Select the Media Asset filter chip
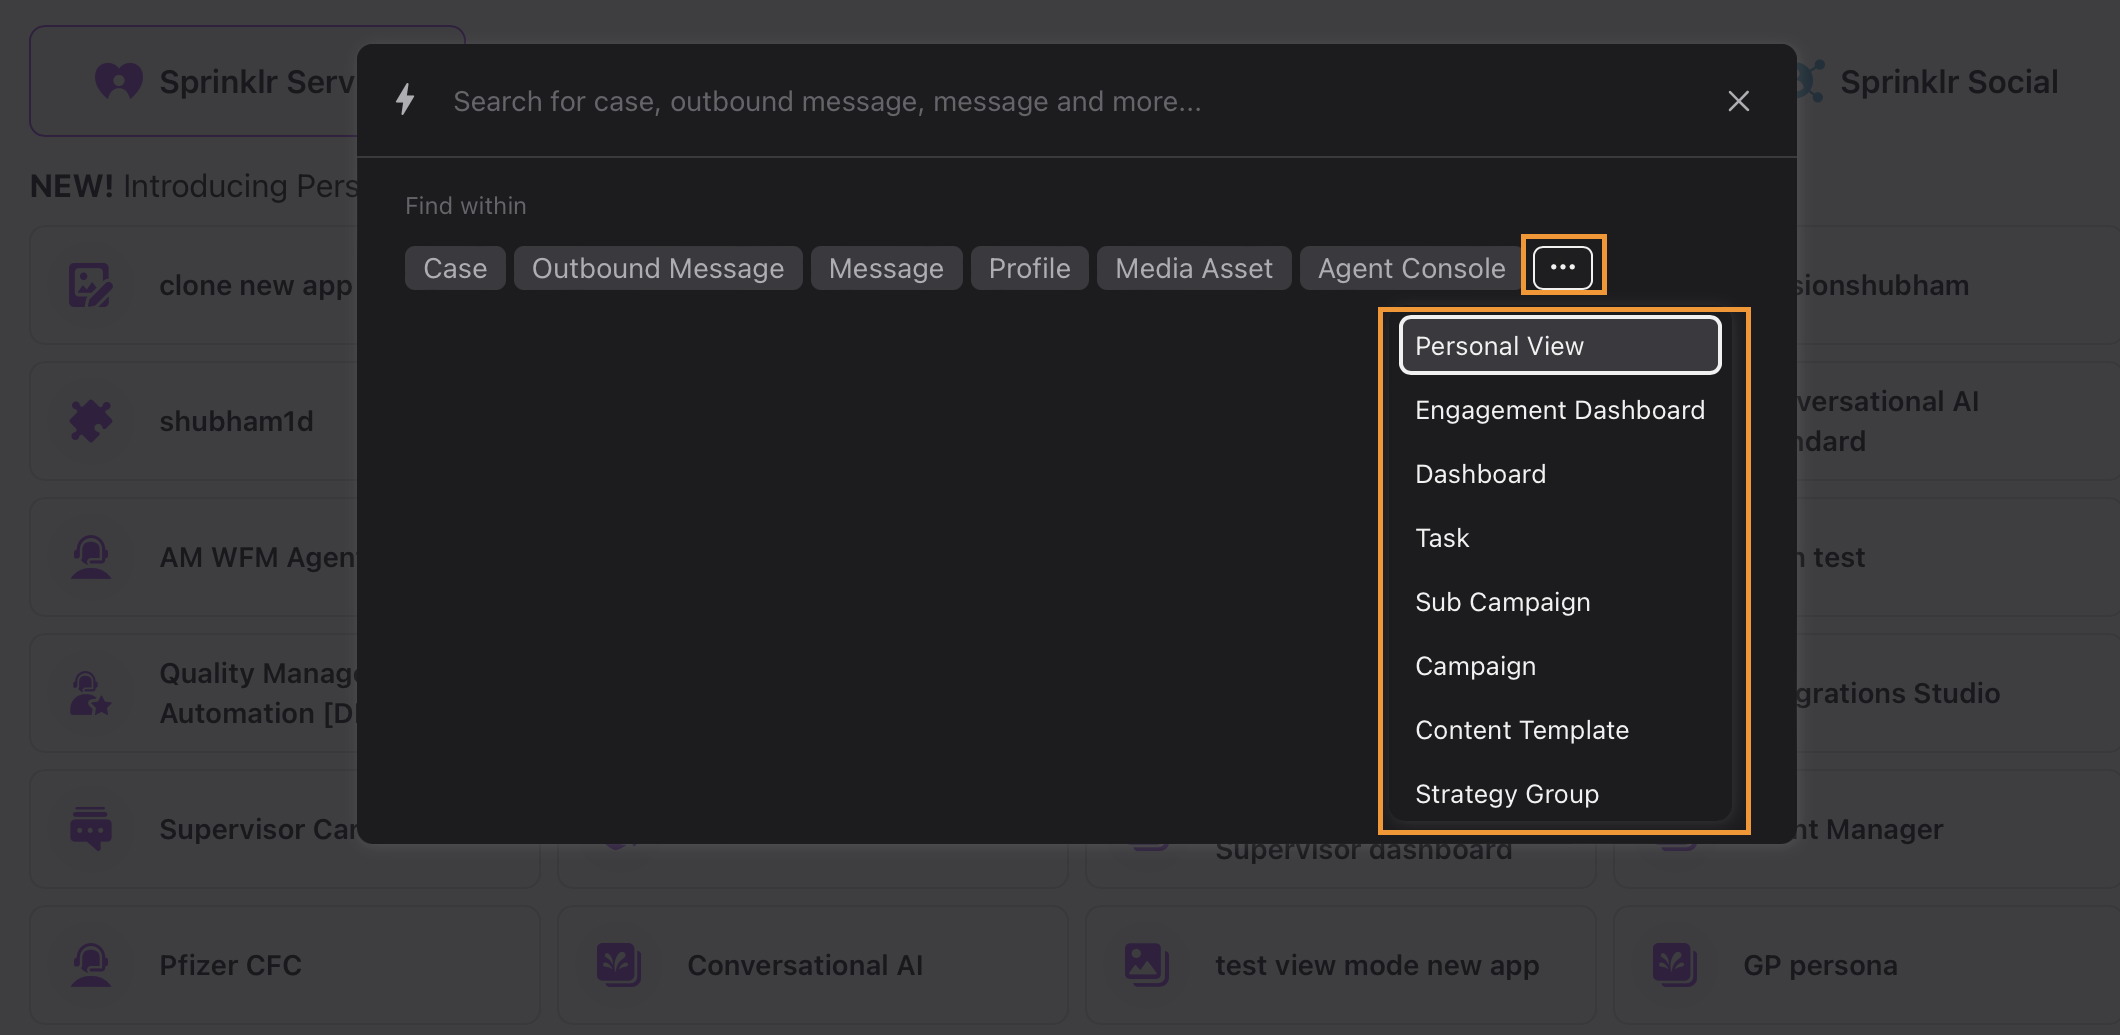Viewport: 2120px width, 1035px height. (x=1194, y=268)
